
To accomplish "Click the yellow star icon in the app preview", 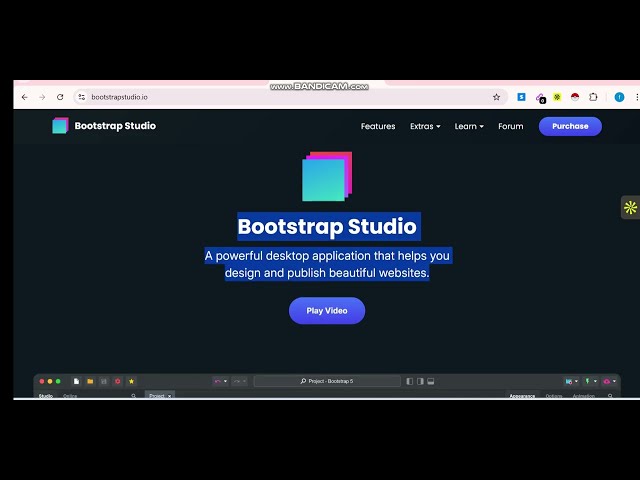I will 131,381.
